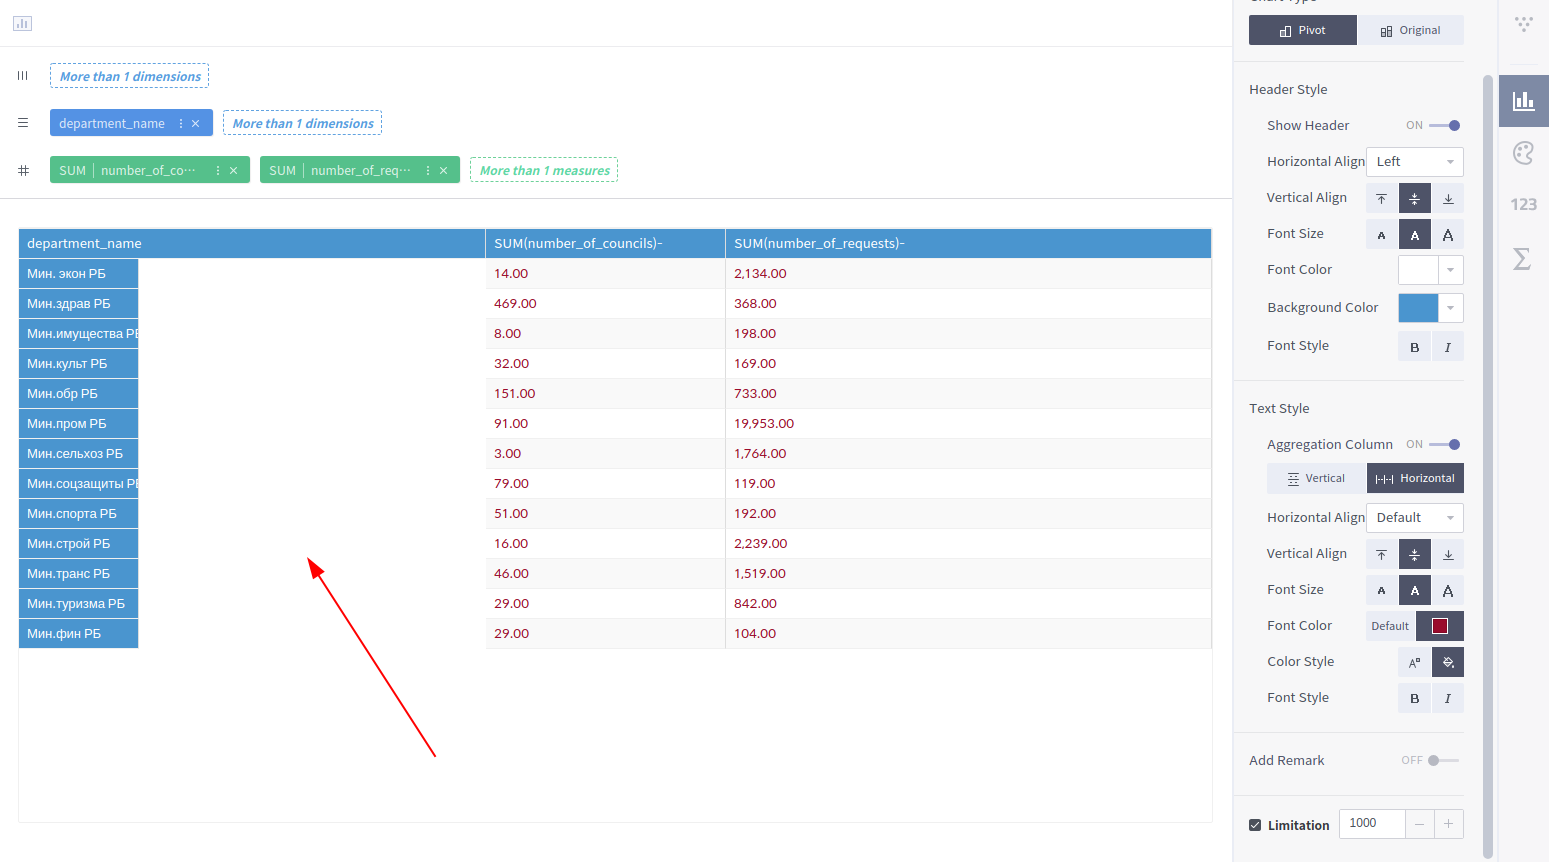Choose large font size in Text Style
1549x862 pixels.
click(x=1448, y=590)
